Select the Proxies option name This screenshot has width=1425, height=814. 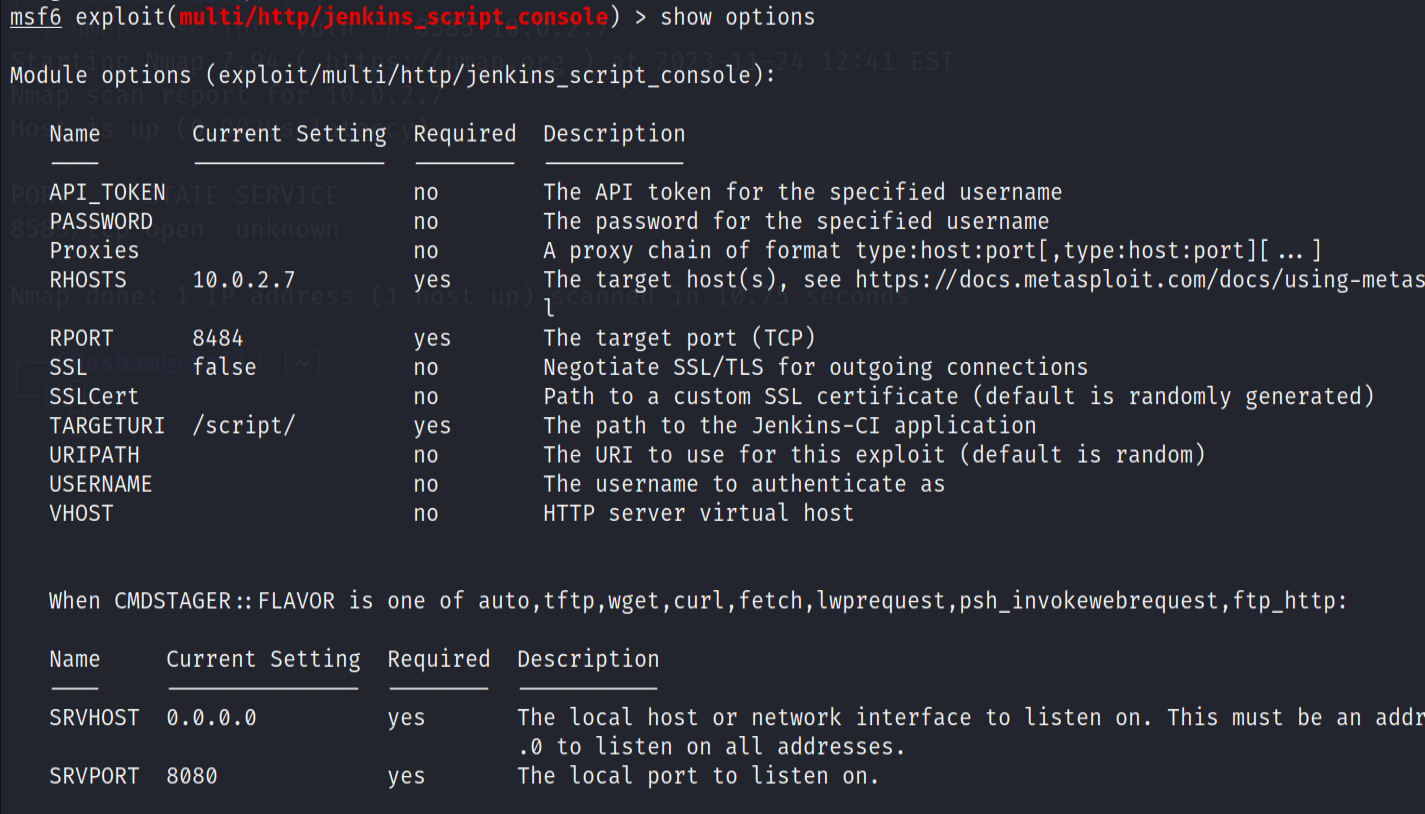pos(95,250)
